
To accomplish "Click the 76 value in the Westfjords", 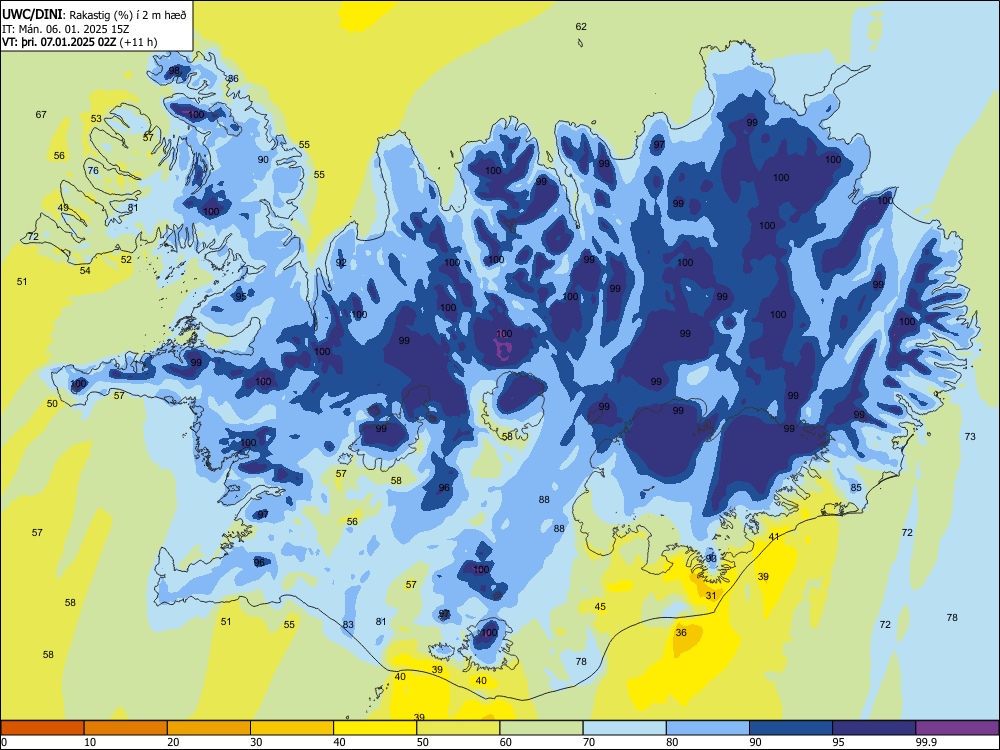I will tap(93, 170).
